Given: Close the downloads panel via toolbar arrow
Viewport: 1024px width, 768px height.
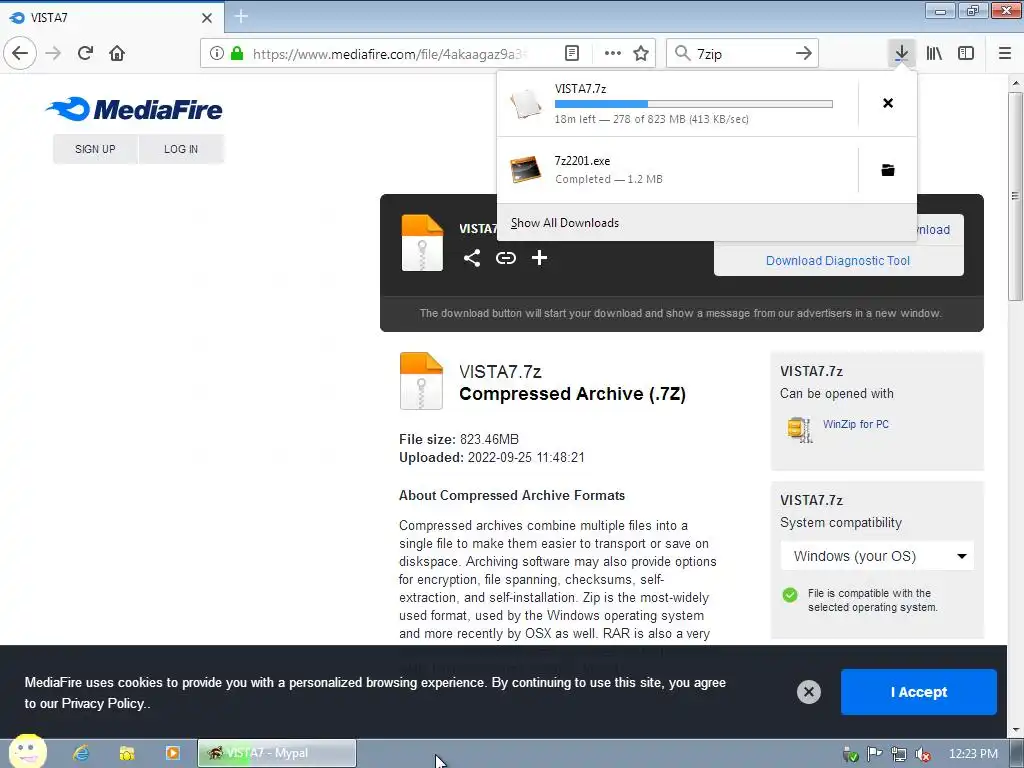Looking at the screenshot, I should point(901,53).
